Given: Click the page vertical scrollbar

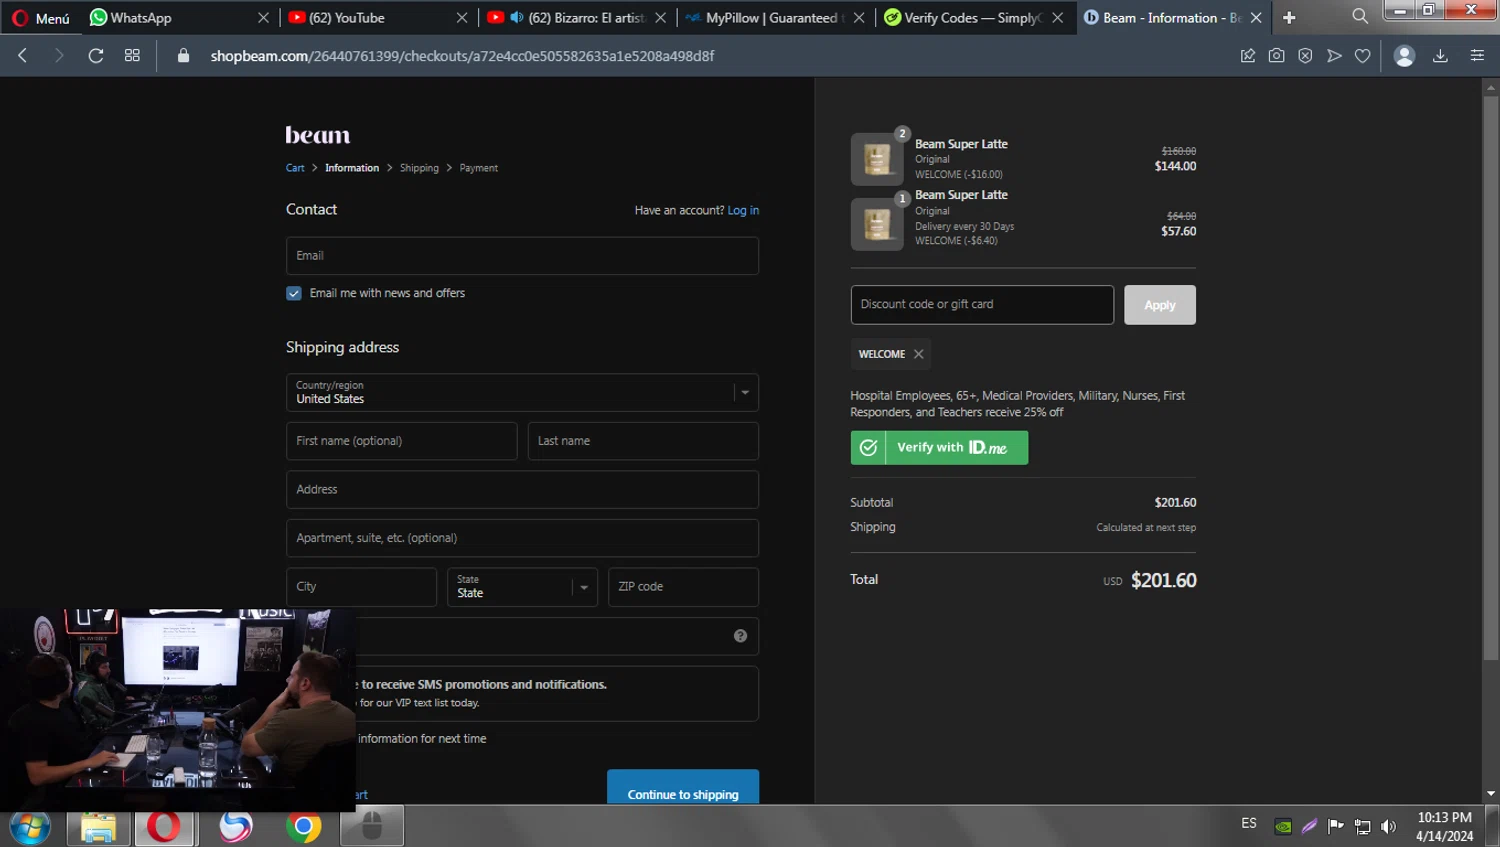Looking at the screenshot, I should pyautogui.click(x=1491, y=380).
